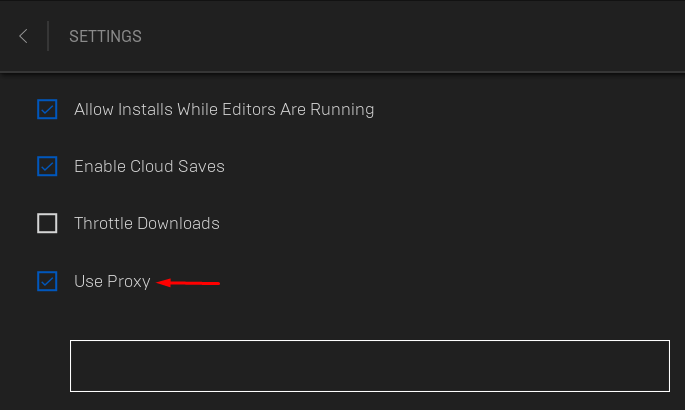Click the checkmark icon for editor installs
The image size is (685, 410).
[x=47, y=109]
